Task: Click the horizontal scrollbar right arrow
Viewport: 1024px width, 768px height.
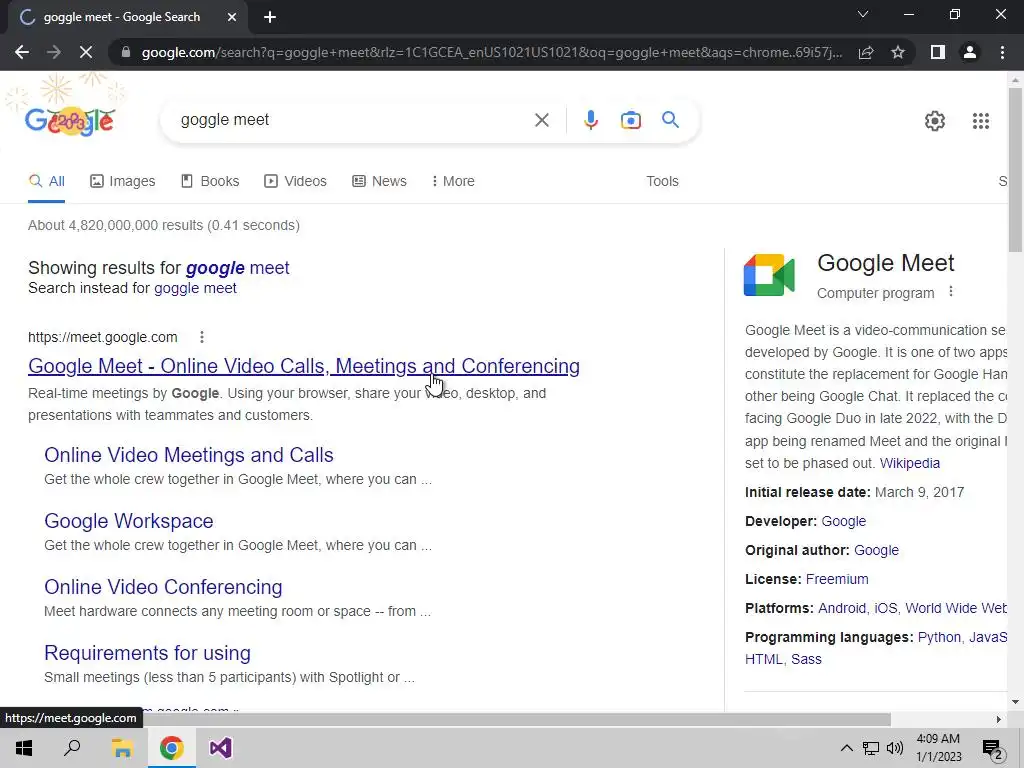Action: (999, 720)
